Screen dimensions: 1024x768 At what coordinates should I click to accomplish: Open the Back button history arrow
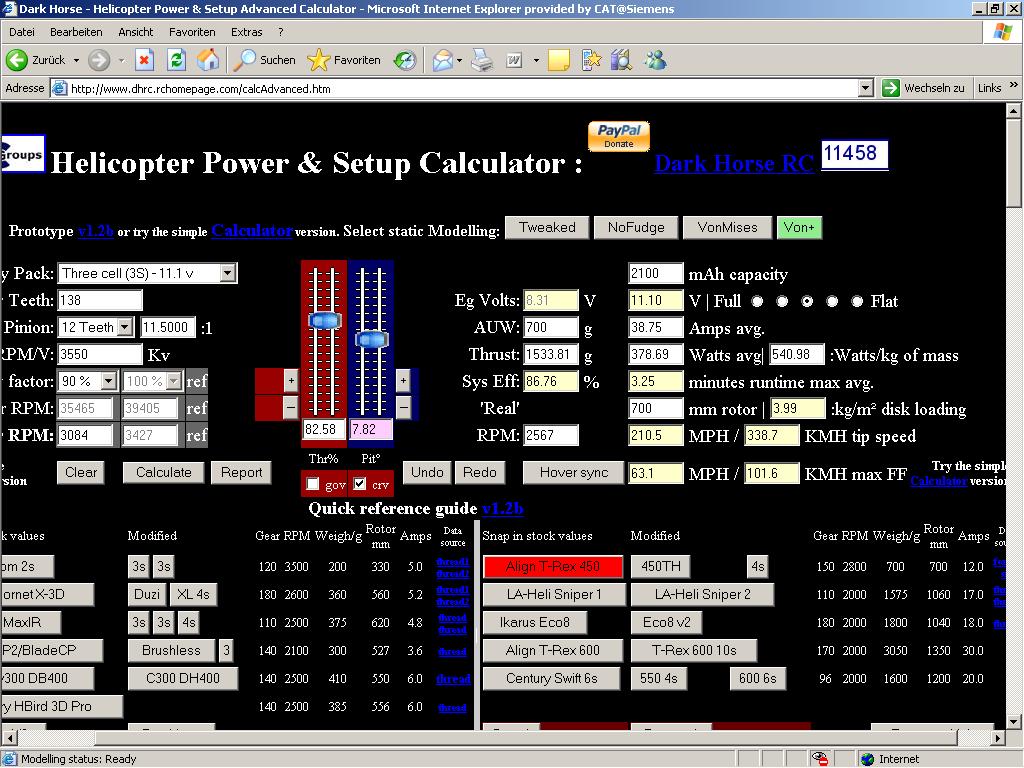[76, 60]
